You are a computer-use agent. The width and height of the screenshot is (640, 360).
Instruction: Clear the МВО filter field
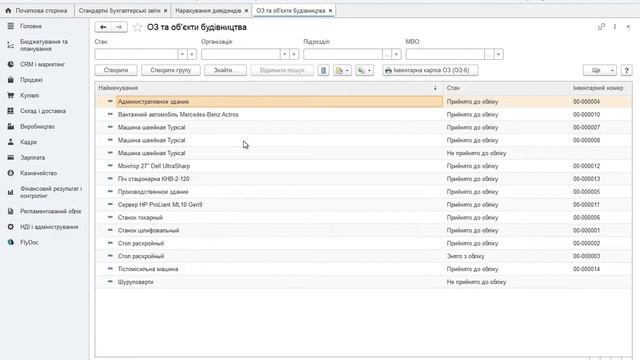coord(499,54)
